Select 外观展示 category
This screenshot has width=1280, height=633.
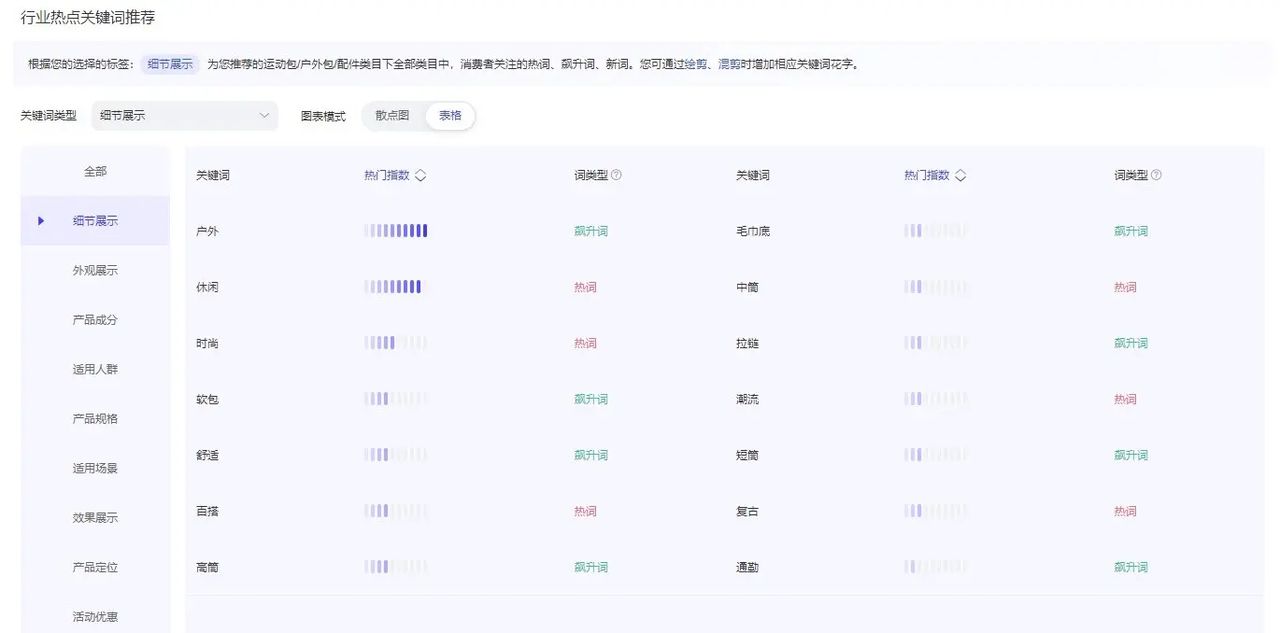pos(94,270)
